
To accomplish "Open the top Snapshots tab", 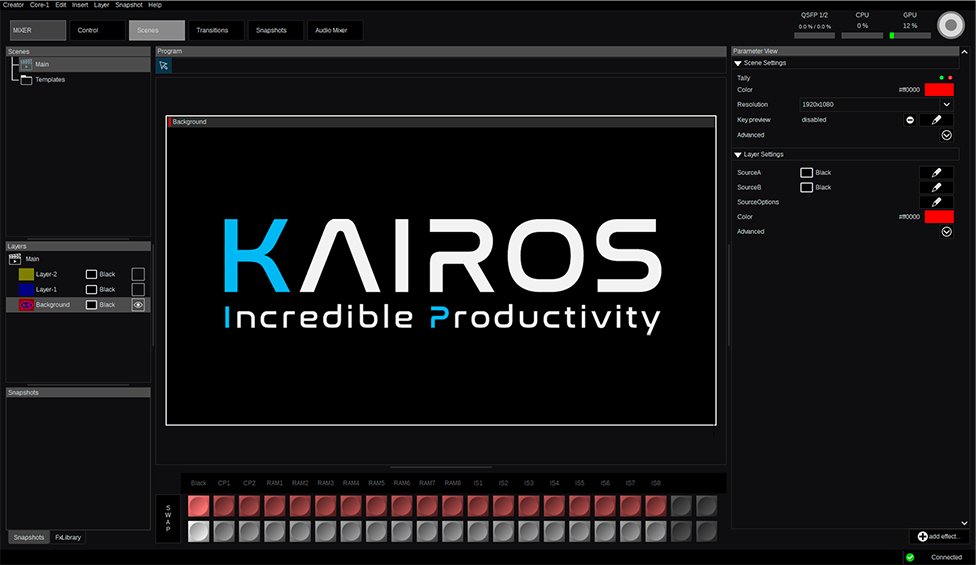I will 276,30.
